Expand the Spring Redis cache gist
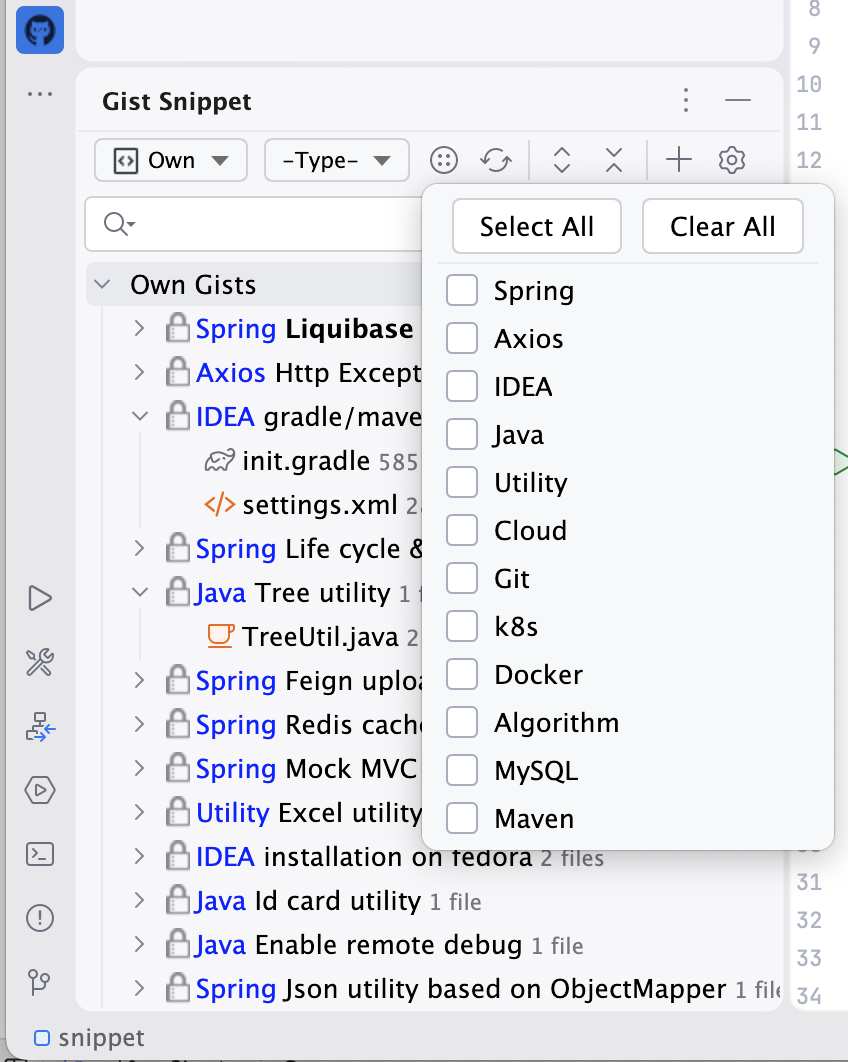This screenshot has width=848, height=1062. point(139,725)
